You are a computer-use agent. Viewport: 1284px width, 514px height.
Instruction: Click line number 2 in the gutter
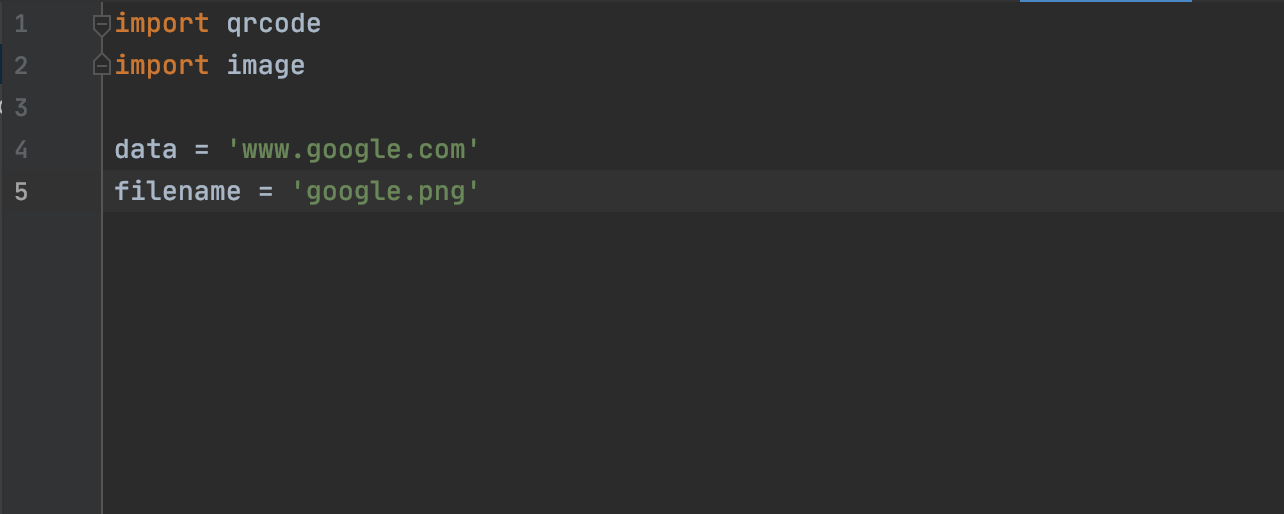coord(21,66)
